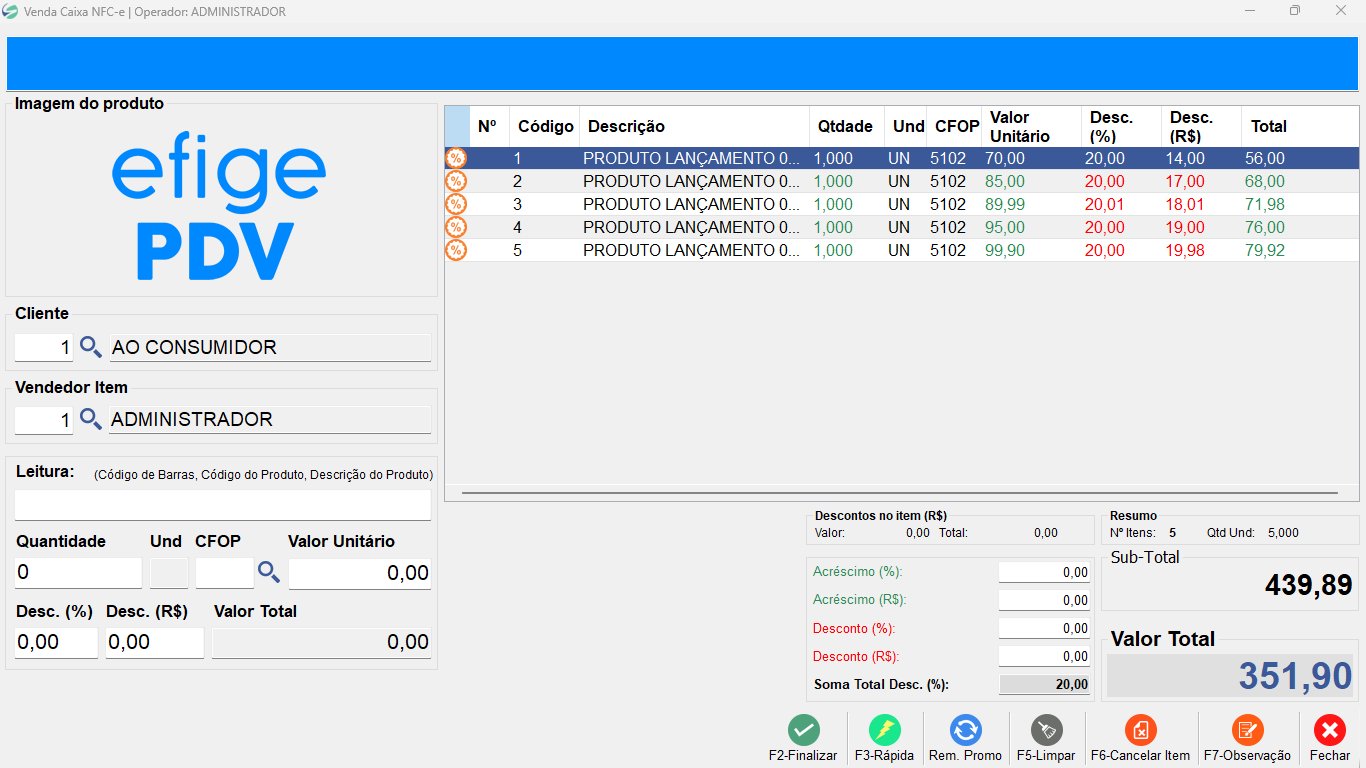Click the Desconto (%) total field

[x=1044, y=628]
